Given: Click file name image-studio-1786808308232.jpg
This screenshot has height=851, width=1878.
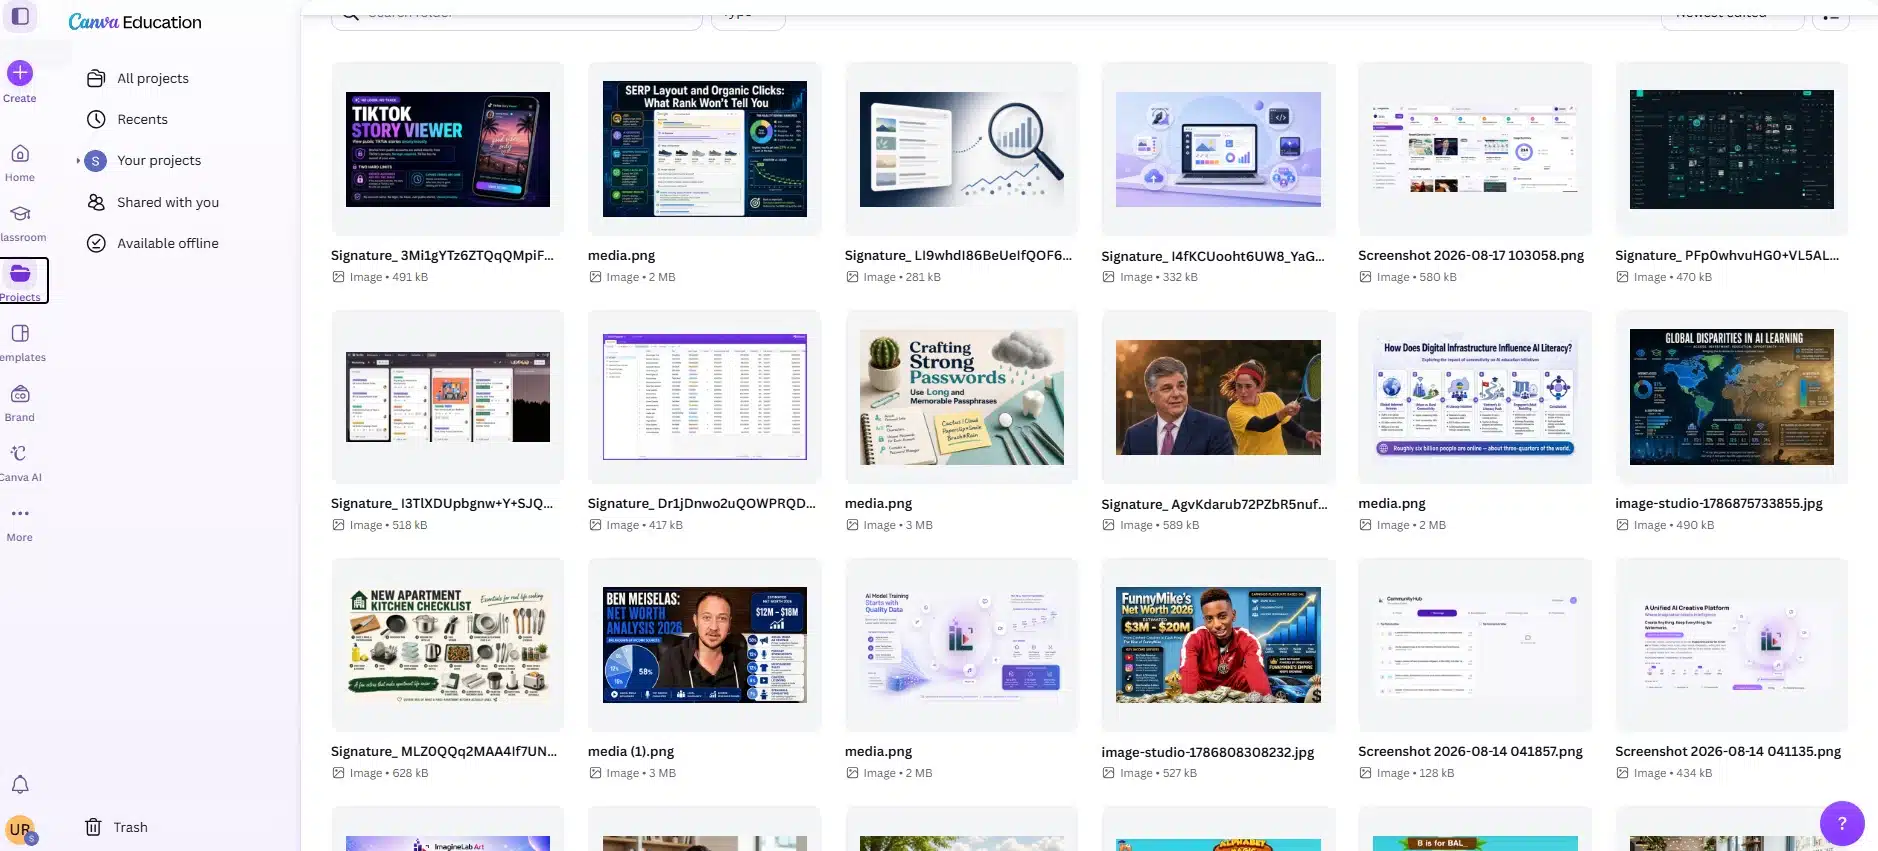Looking at the screenshot, I should click(1208, 752).
